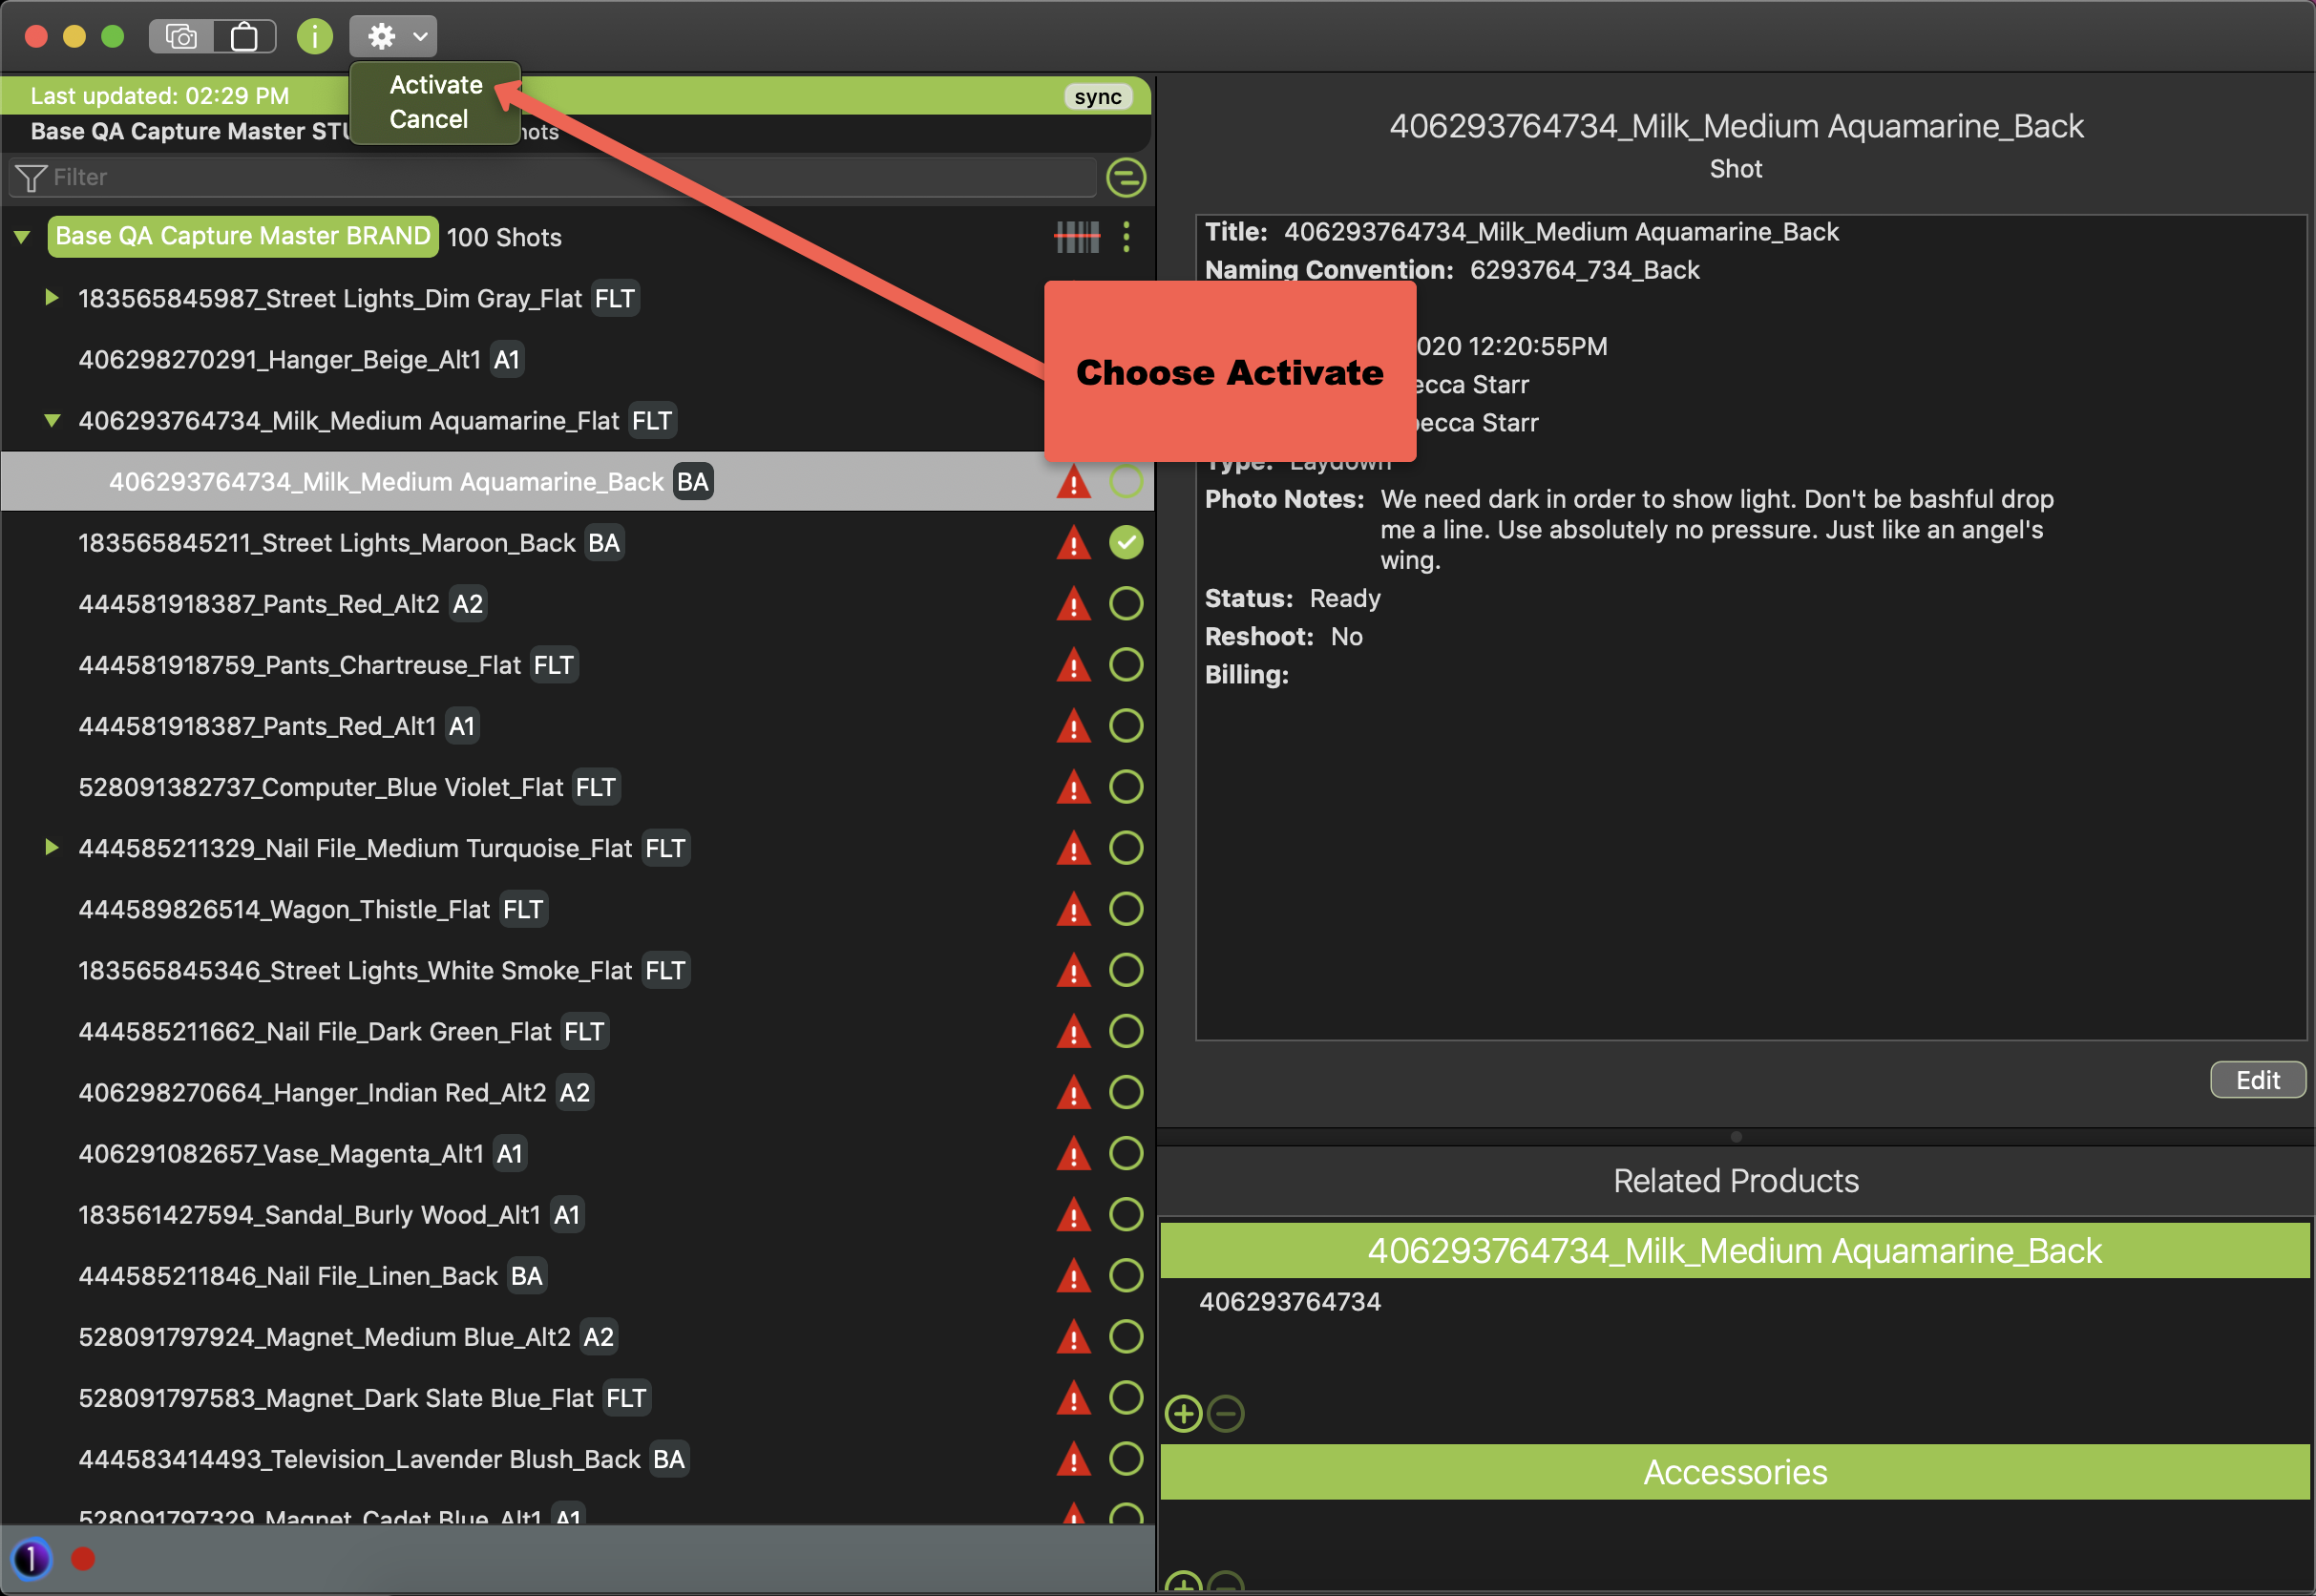Toggle completion circle for Pants_Chartreuse_Flat
Screen dimensions: 2316x1596
[1126, 665]
